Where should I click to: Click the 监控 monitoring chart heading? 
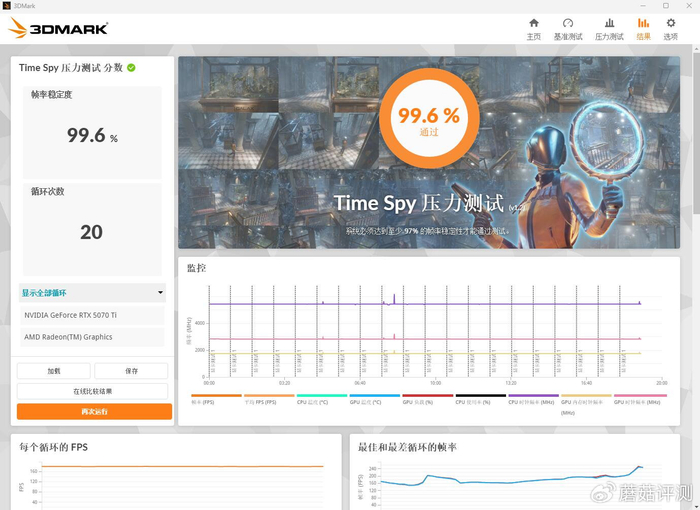196,268
